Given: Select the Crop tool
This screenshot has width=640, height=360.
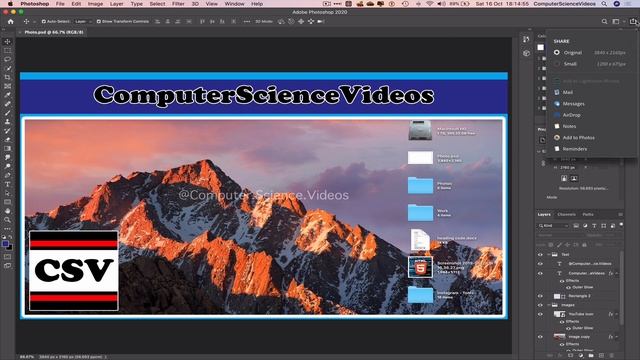Looking at the screenshot, I should [7, 77].
